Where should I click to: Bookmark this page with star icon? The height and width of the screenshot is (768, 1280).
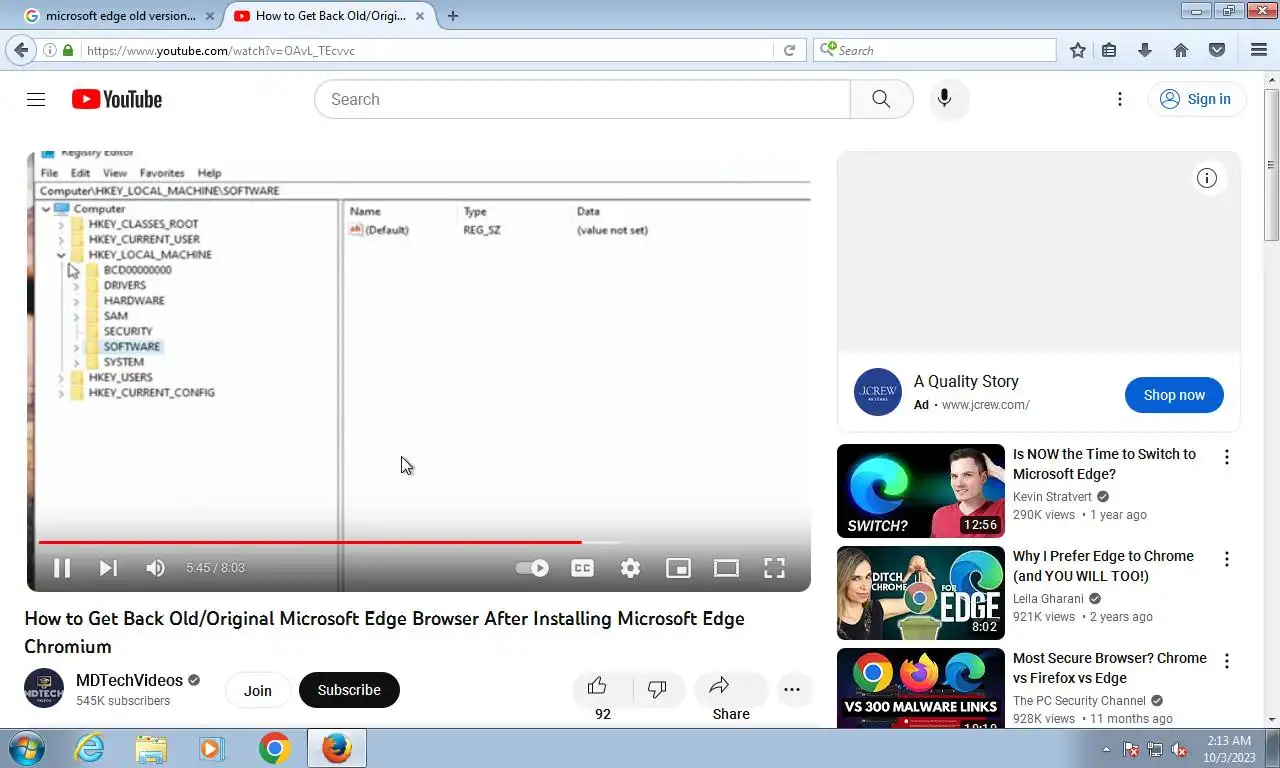1078,50
